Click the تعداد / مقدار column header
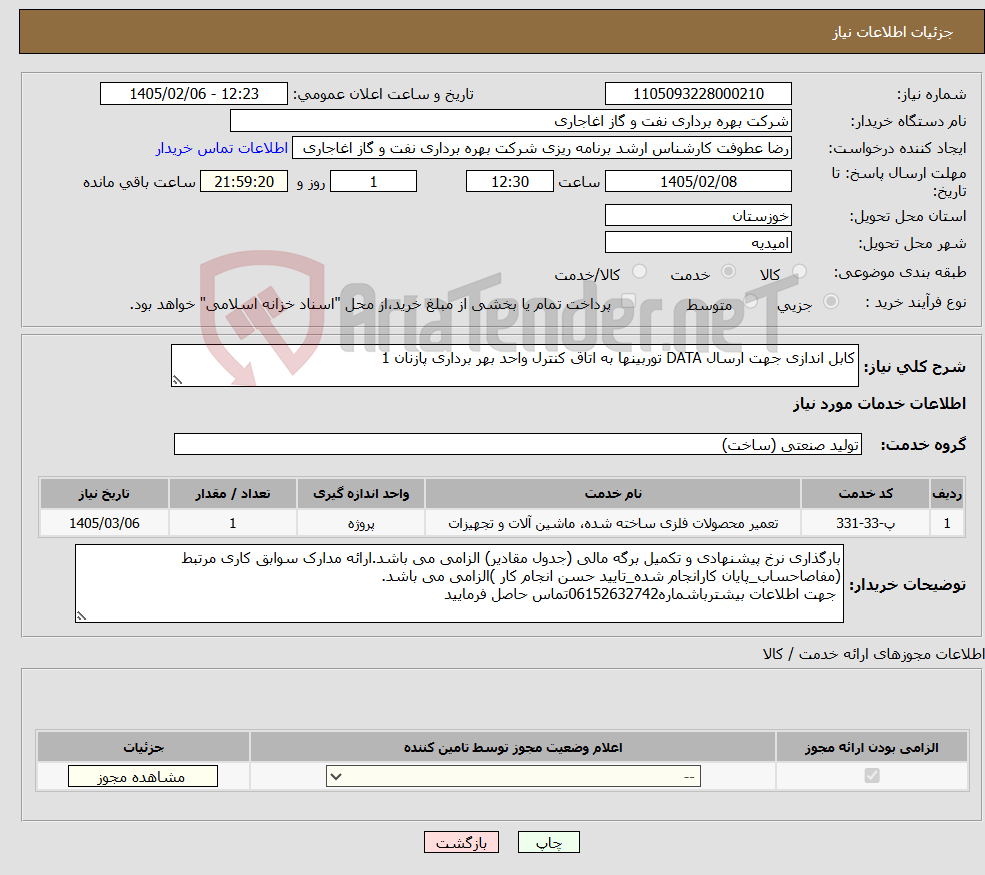 coord(232,494)
